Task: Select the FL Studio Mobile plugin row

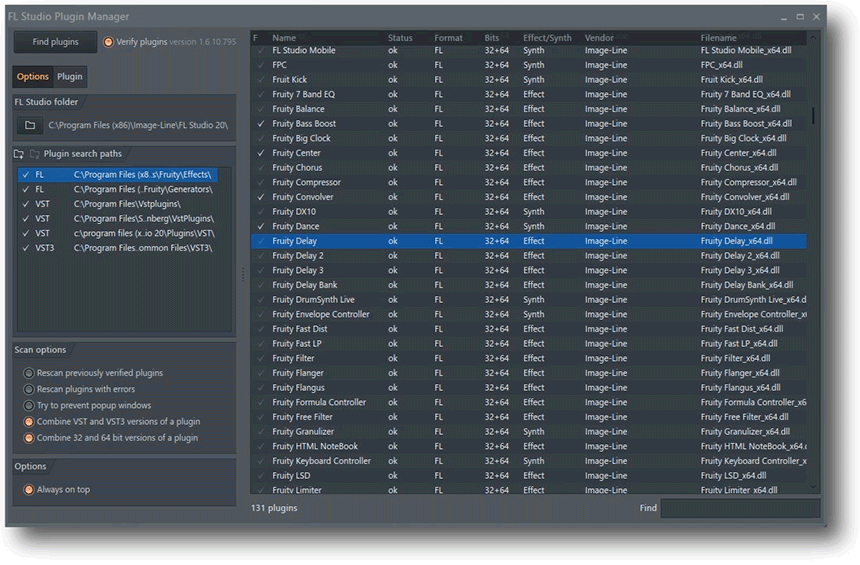Action: (x=529, y=50)
